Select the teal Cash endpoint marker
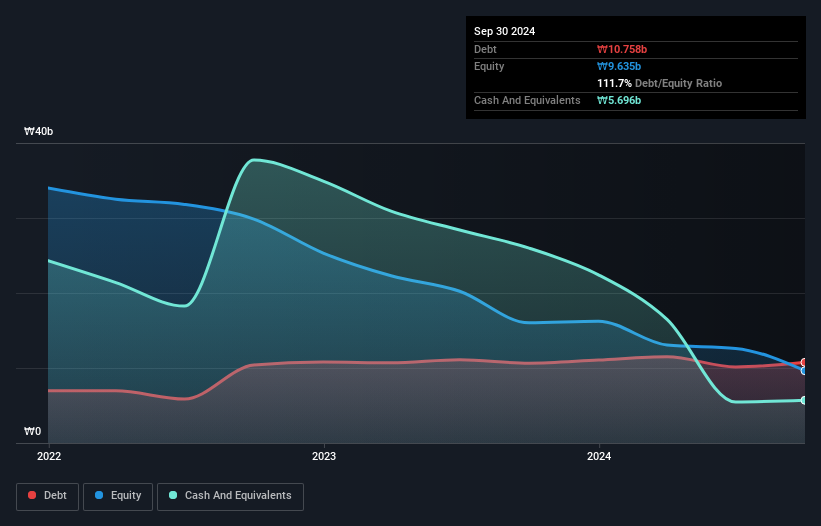Image resolution: width=821 pixels, height=526 pixels. click(804, 400)
